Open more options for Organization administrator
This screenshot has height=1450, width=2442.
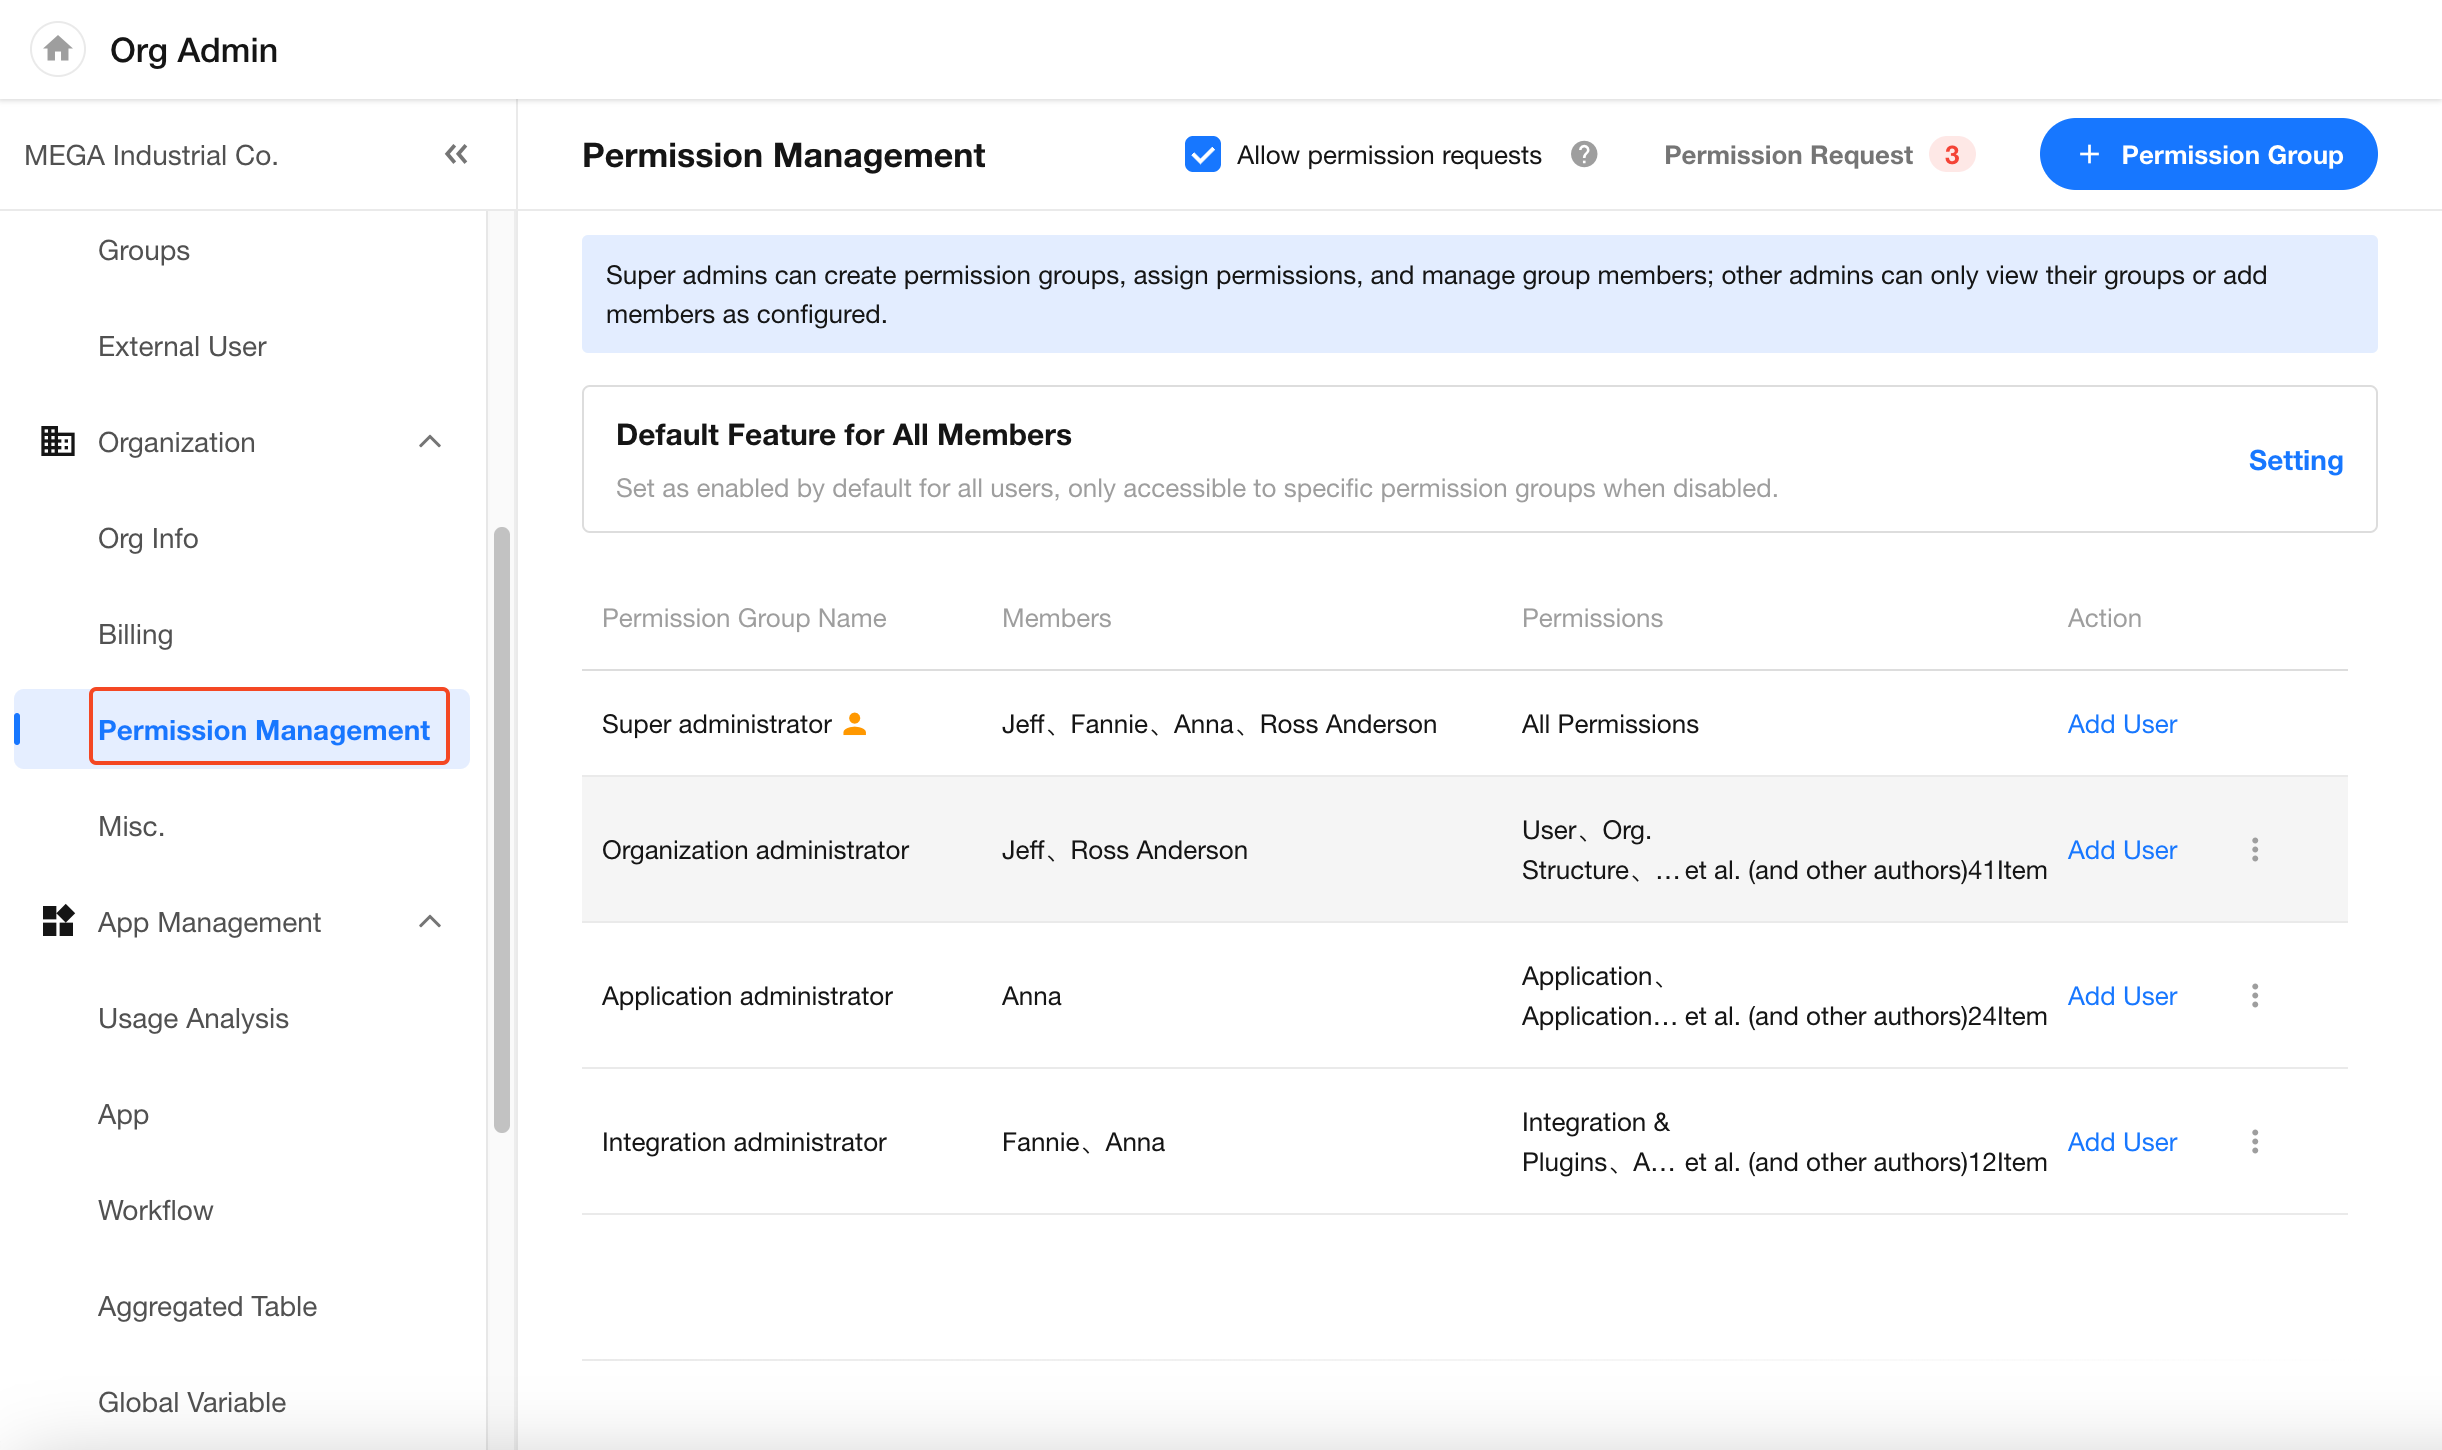2255,849
